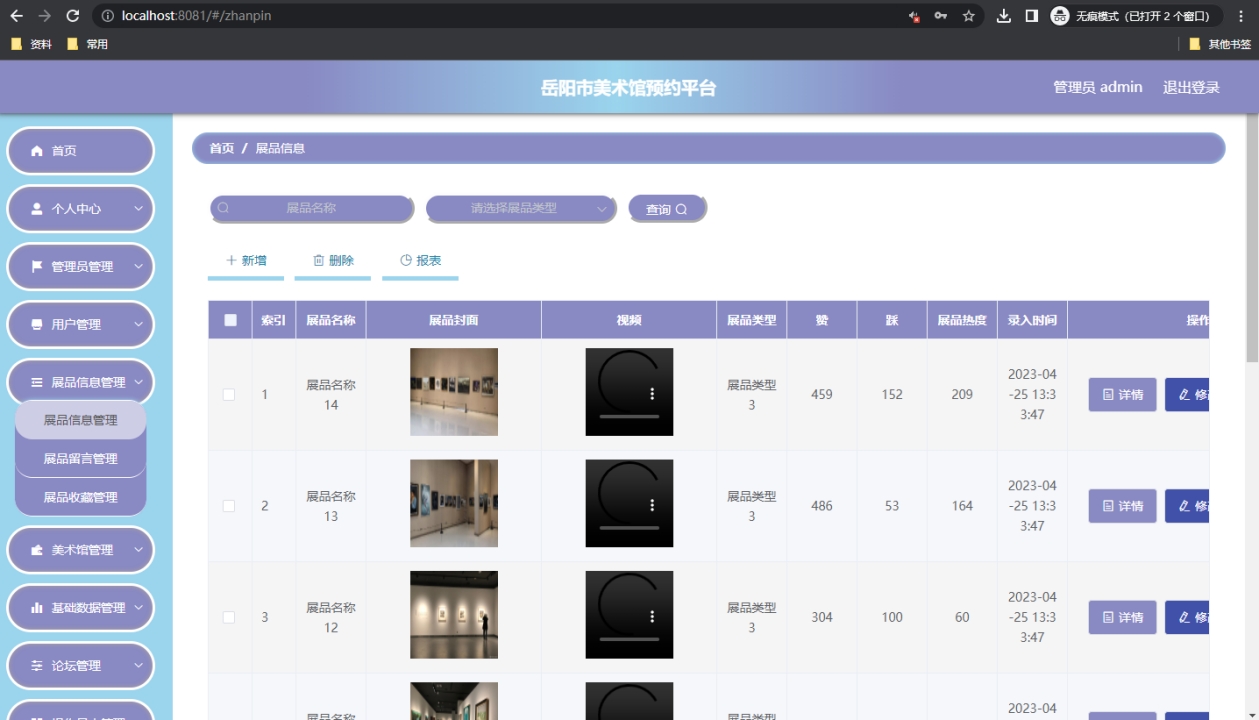
Task: Click the browser forward arrow
Action: click(44, 16)
